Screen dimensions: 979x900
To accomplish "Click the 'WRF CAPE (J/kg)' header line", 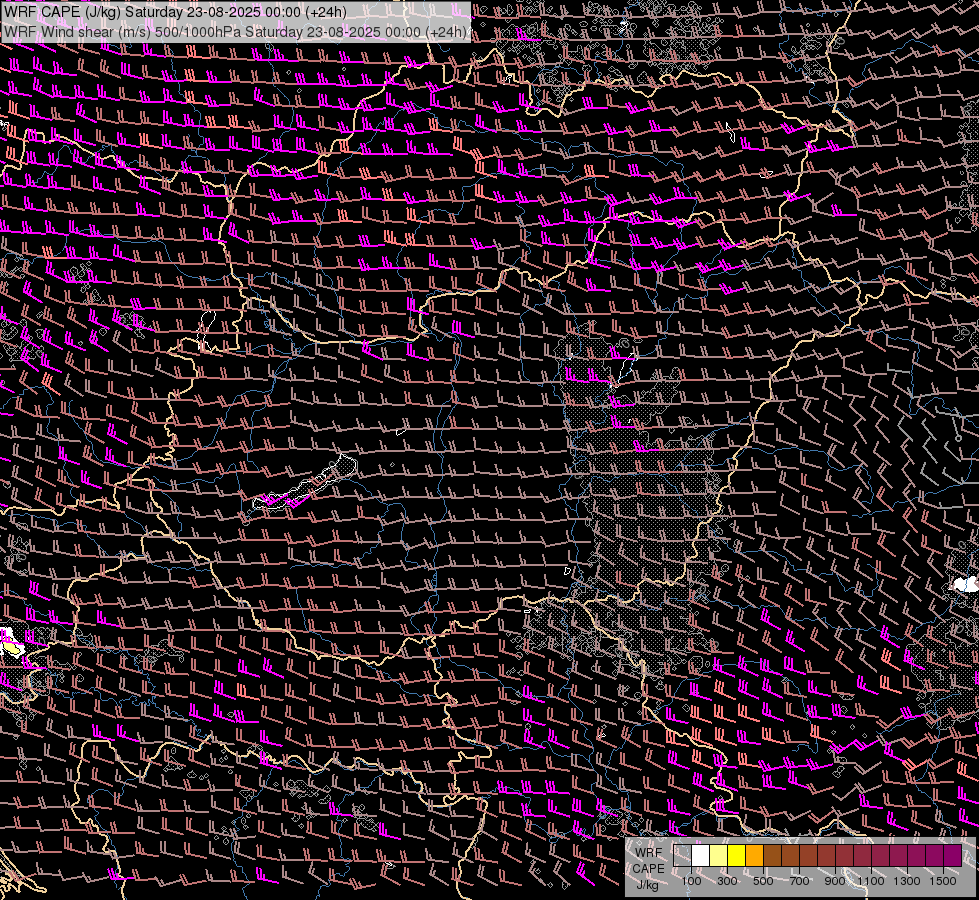I will click(x=175, y=12).
